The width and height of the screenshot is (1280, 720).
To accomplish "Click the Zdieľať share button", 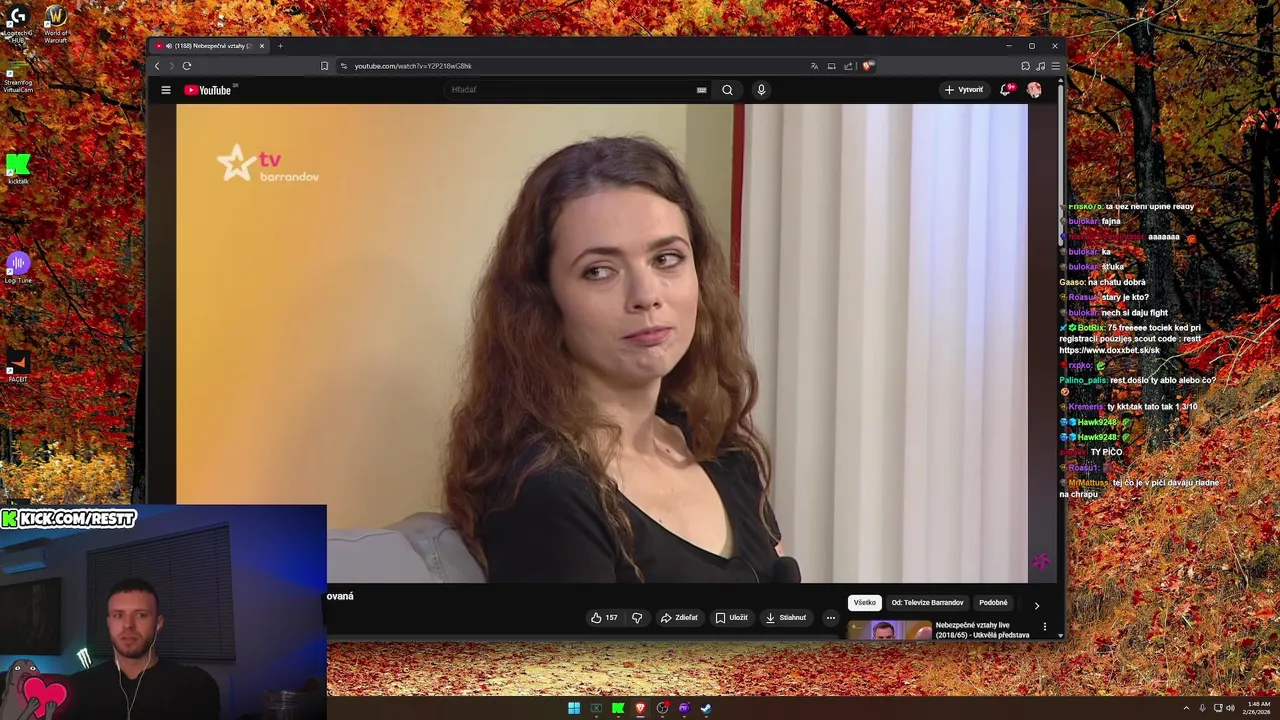I will point(679,618).
